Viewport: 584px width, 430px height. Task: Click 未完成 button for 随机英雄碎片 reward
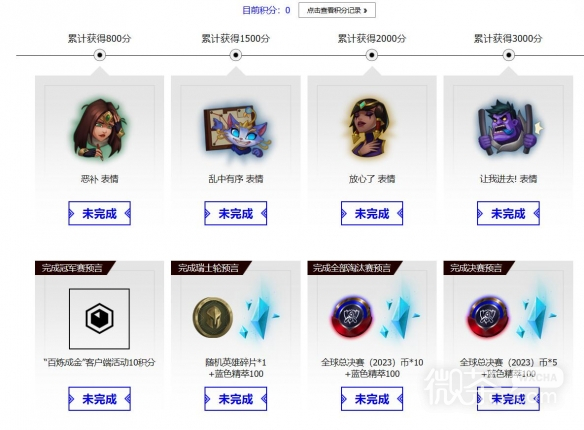click(x=235, y=399)
